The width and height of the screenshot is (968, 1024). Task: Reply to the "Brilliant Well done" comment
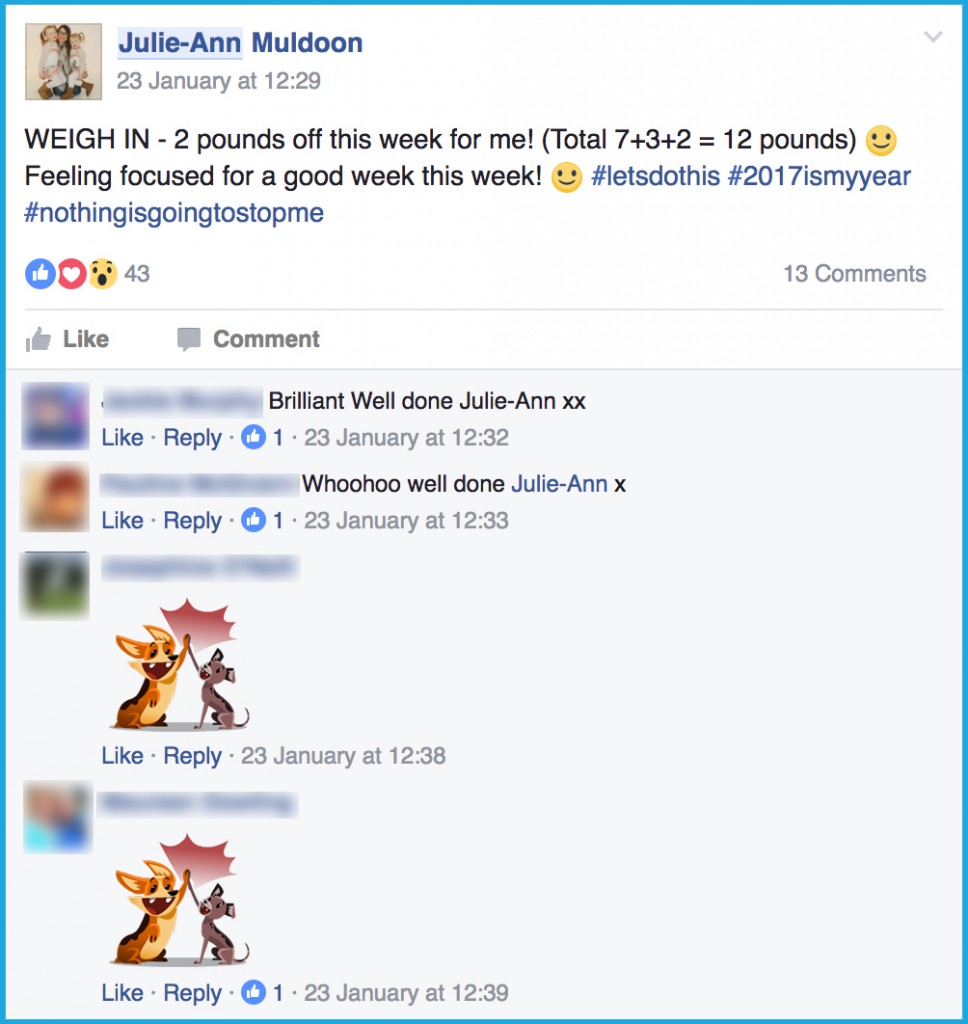coord(193,438)
